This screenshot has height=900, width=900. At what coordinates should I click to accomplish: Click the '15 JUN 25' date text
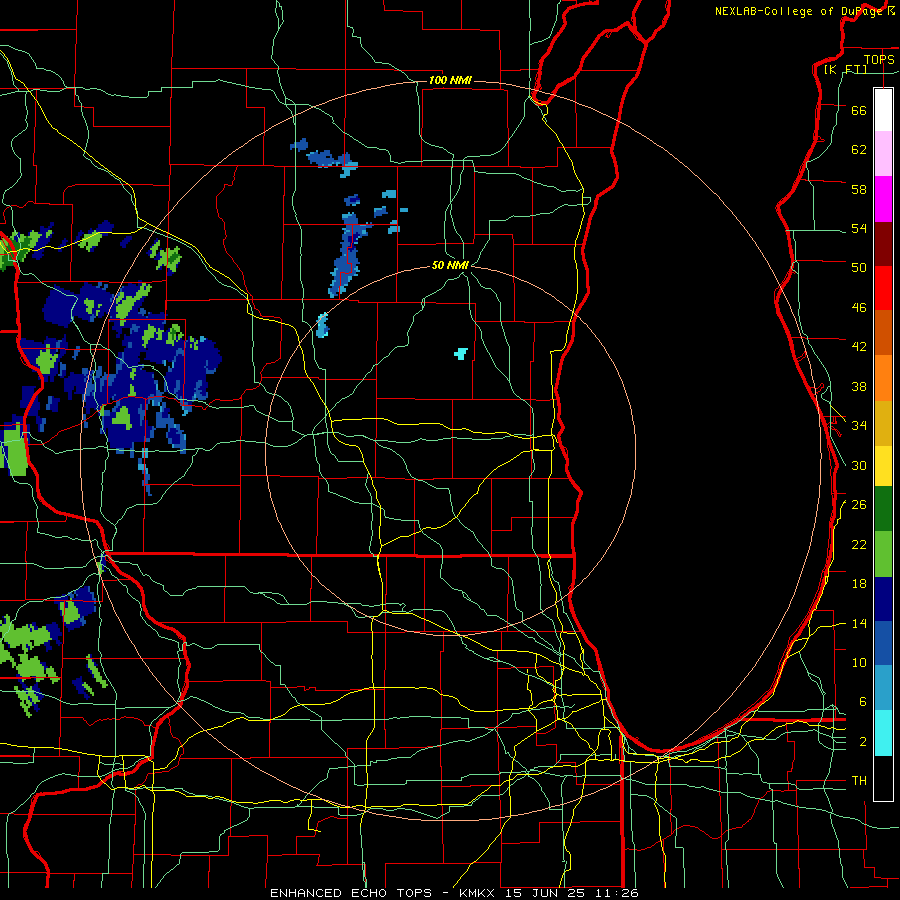[x=547, y=893]
